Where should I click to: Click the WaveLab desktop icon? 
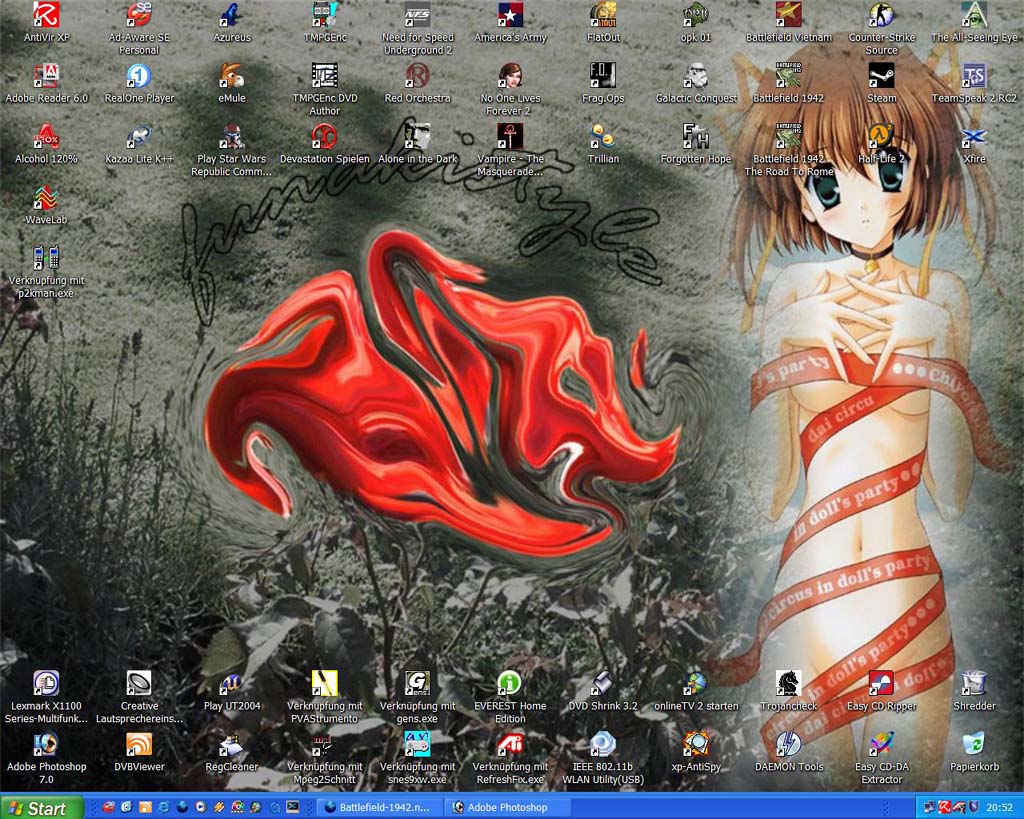[x=46, y=197]
